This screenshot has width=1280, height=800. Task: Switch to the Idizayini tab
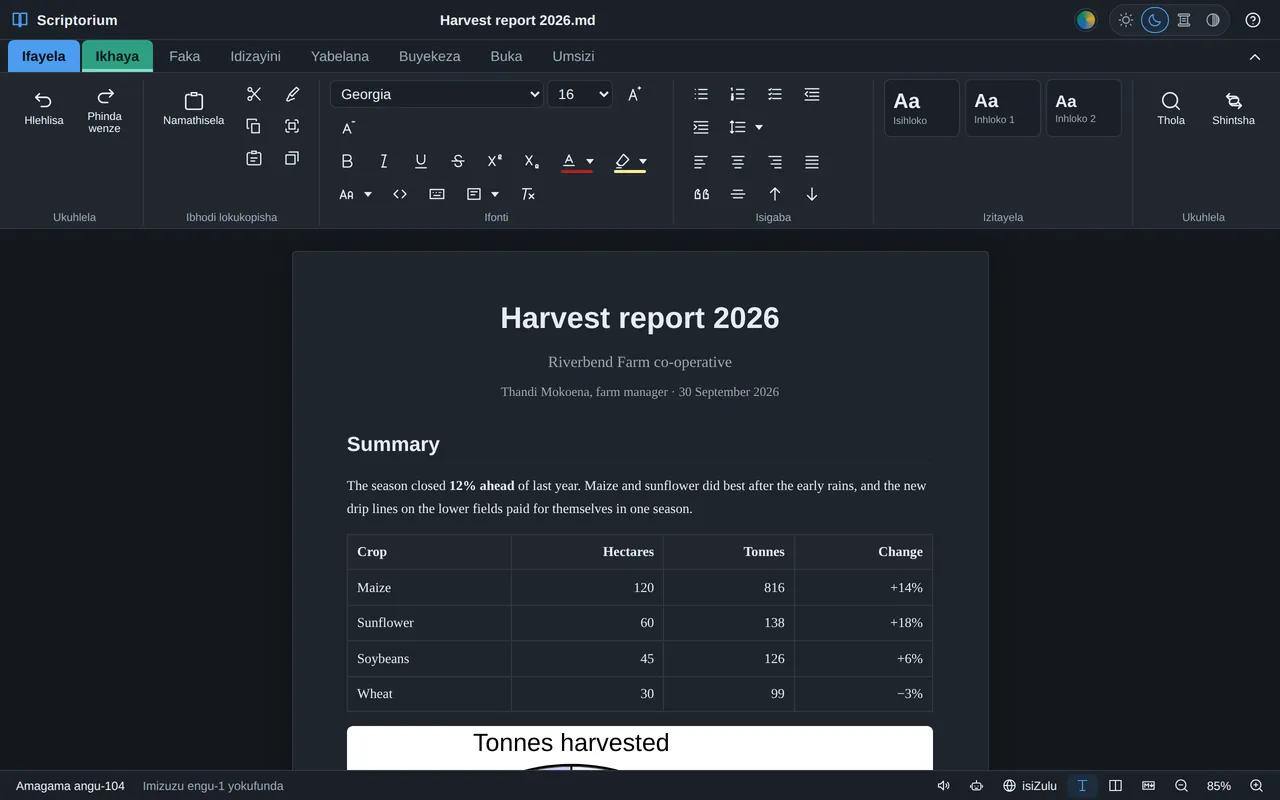coord(256,56)
